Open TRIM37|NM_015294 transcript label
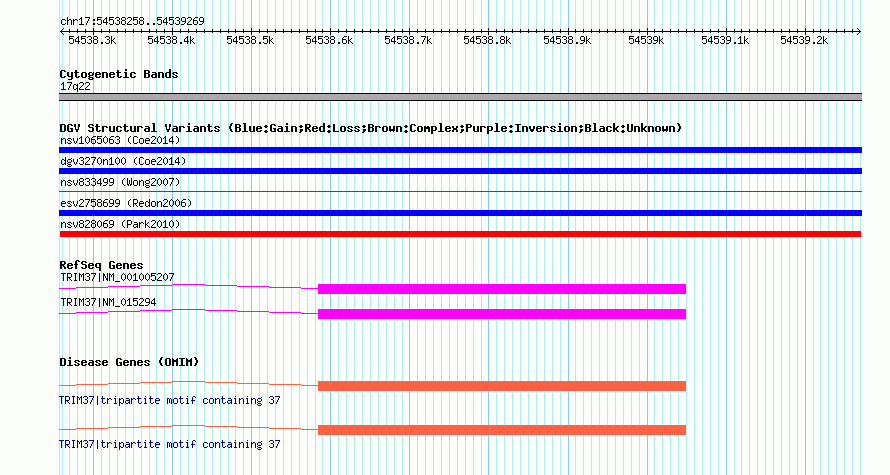This screenshot has height=475, width=890. coord(108,302)
